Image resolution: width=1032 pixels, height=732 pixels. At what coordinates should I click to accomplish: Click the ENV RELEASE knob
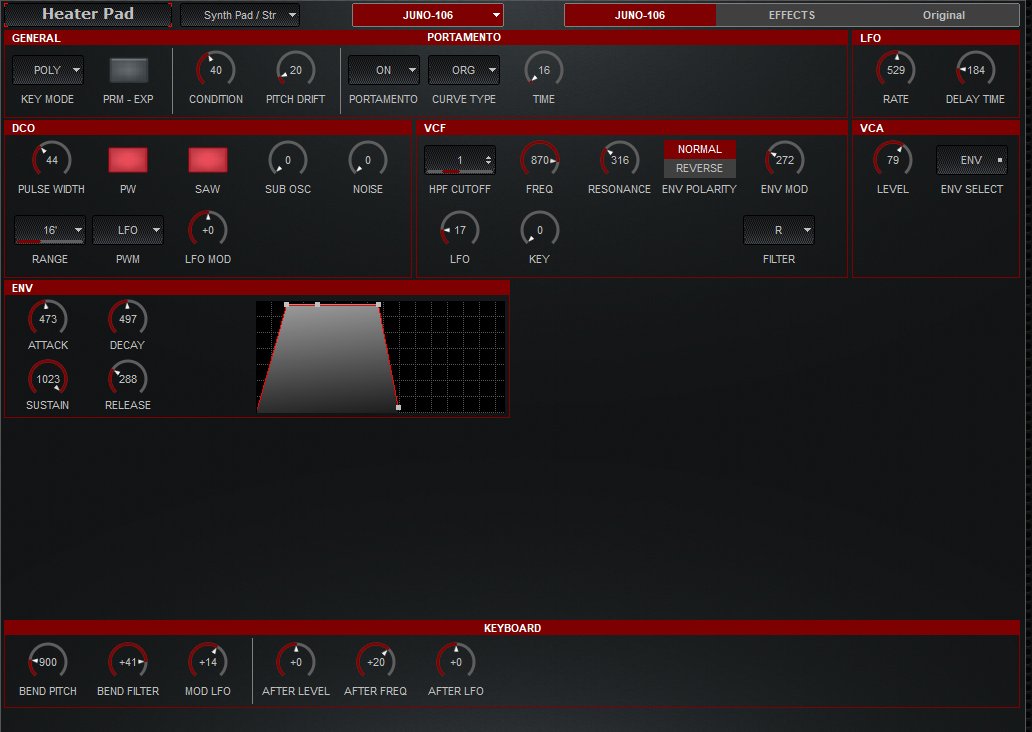[x=128, y=379]
